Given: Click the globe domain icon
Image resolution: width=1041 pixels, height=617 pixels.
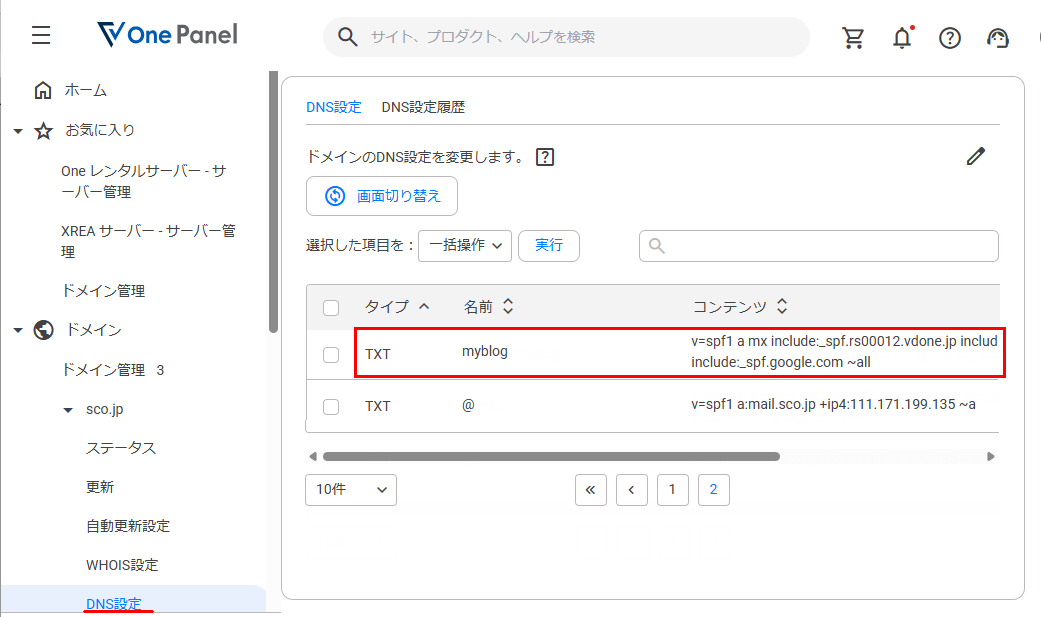Looking at the screenshot, I should pos(44,329).
